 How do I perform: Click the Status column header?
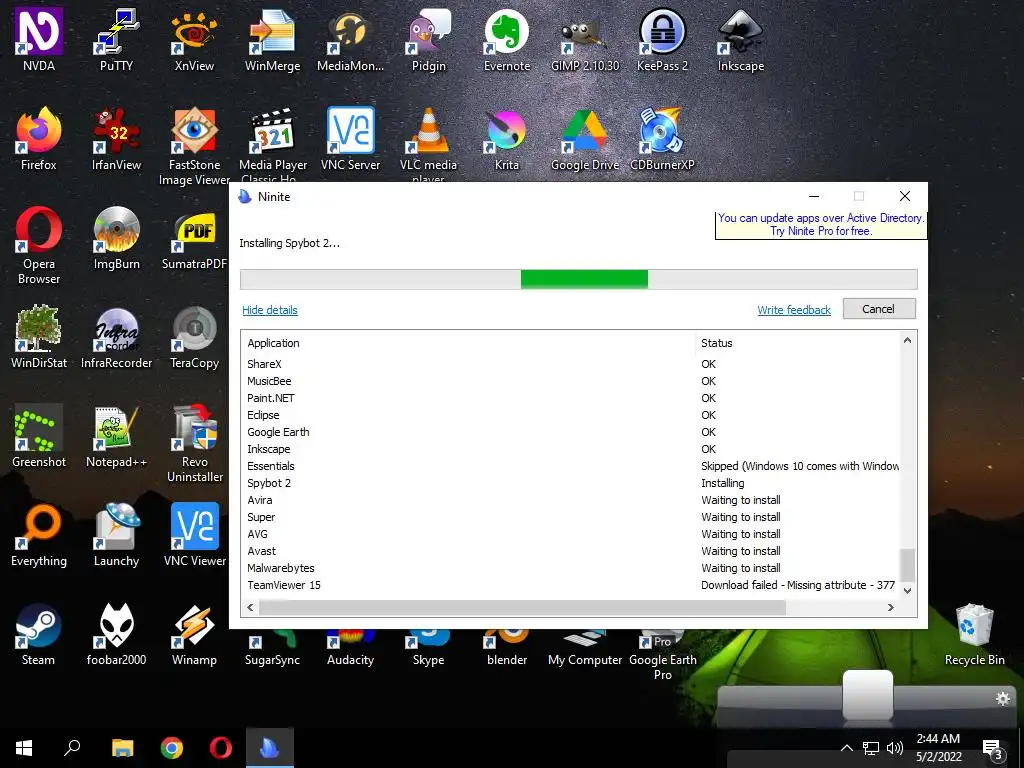[x=798, y=343]
